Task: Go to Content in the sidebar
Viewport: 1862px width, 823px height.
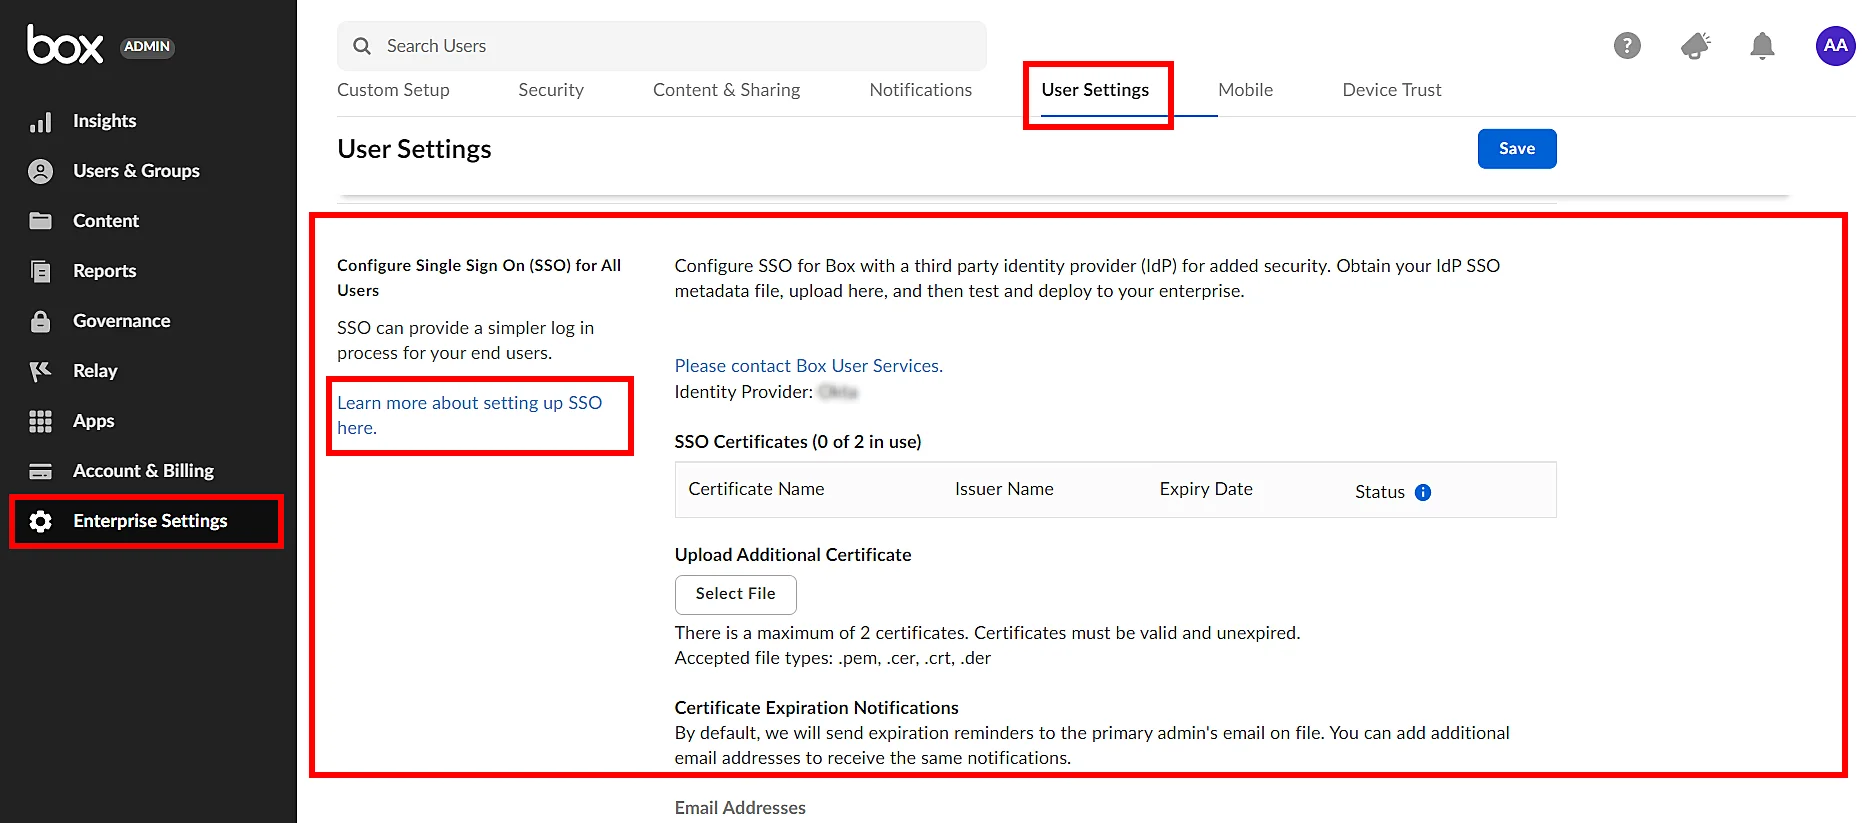Action: coord(106,221)
